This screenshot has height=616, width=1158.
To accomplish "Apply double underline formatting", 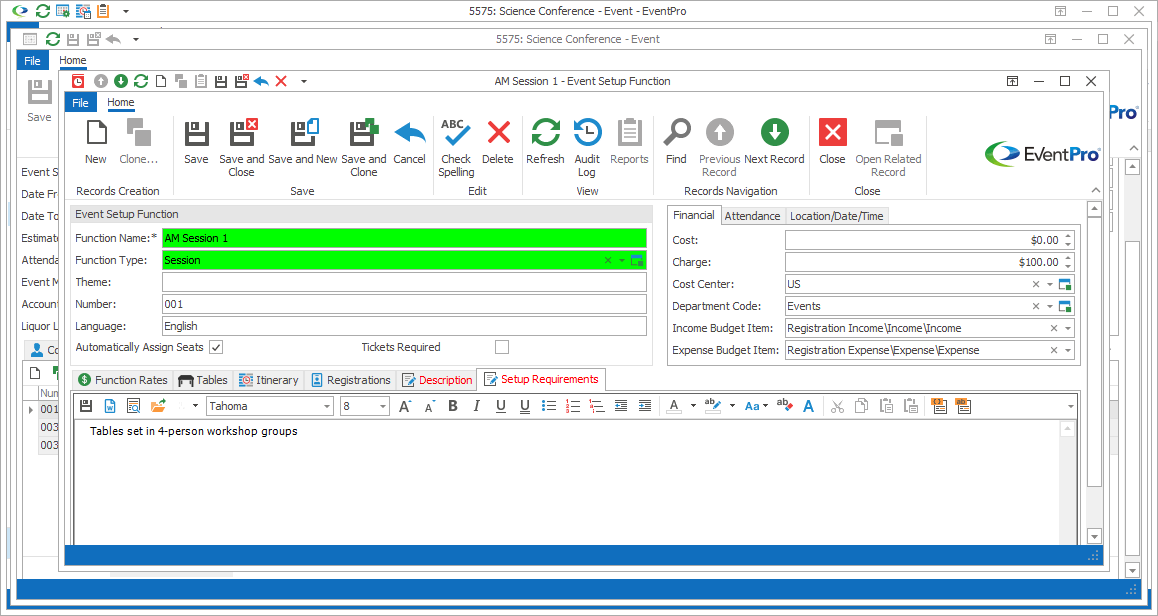I will click(x=525, y=406).
